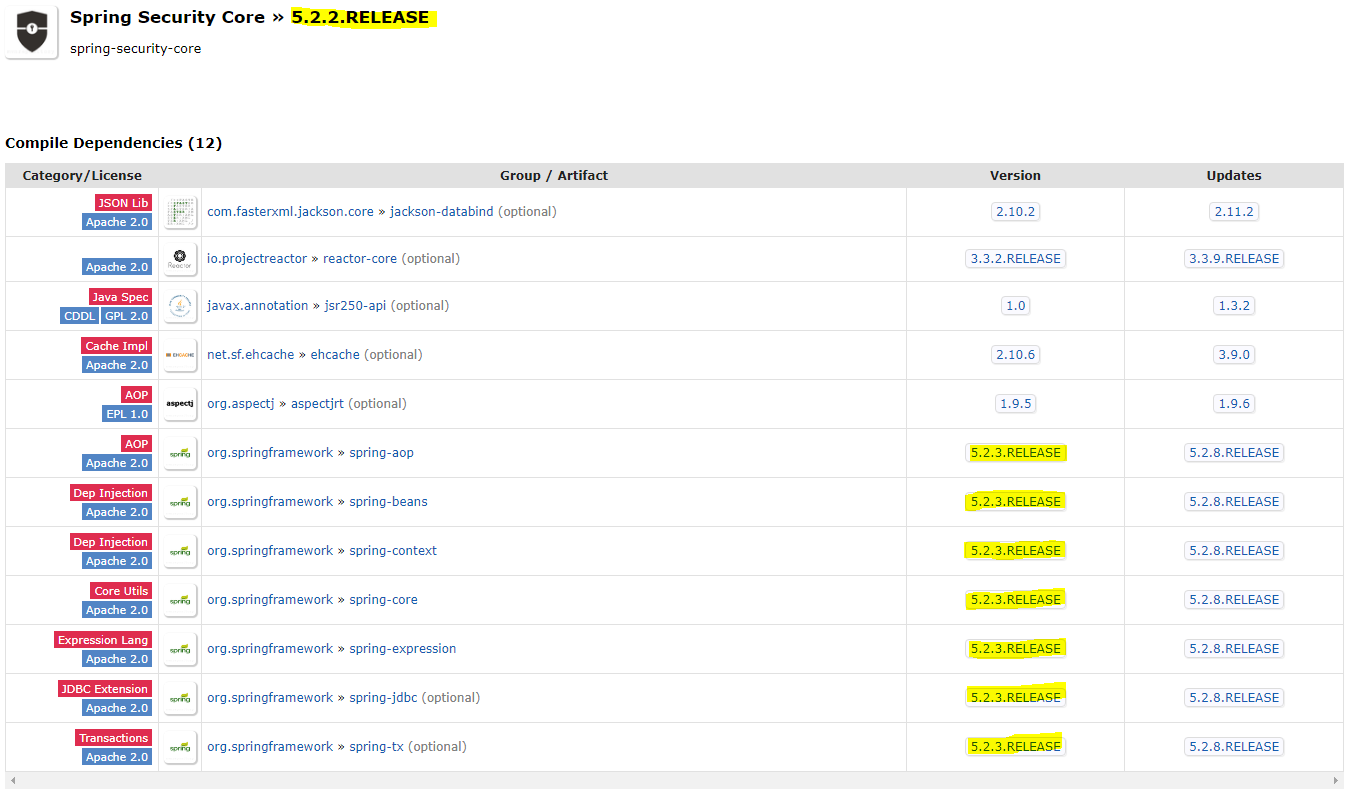Open aspectjrt update 1.9.6
This screenshot has width=1349, height=791.
click(1233, 404)
